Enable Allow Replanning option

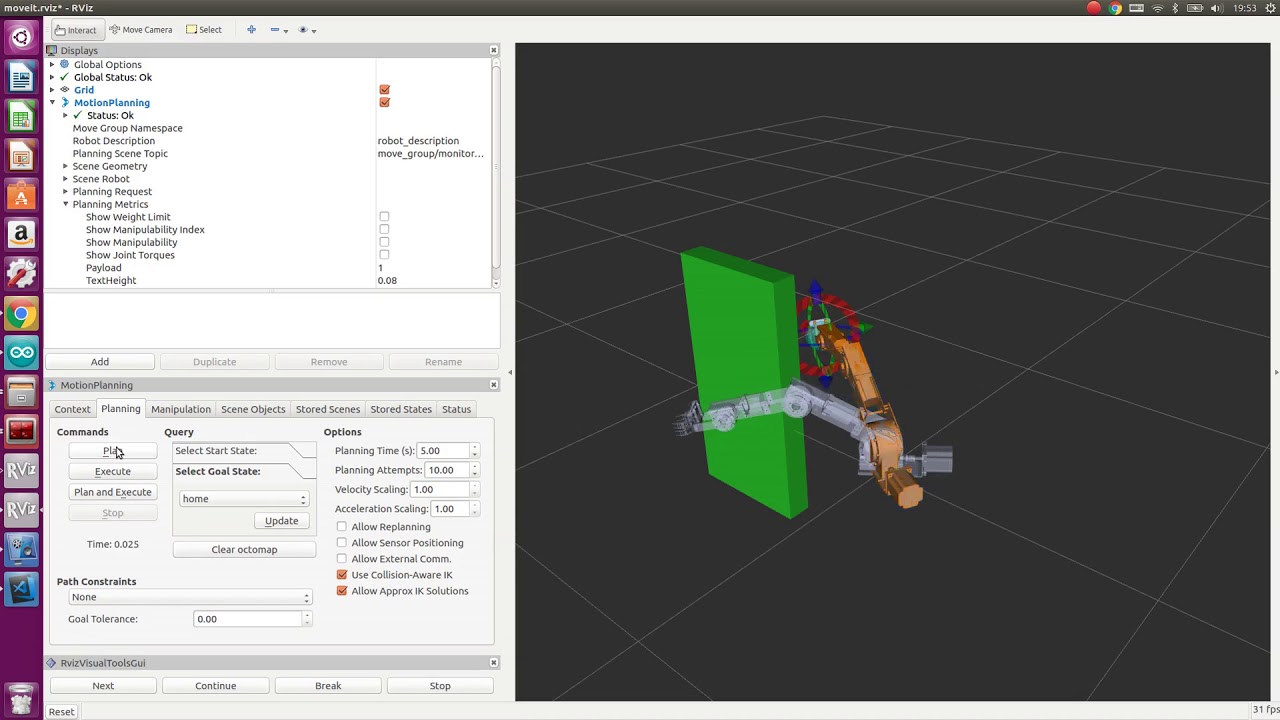coord(342,527)
